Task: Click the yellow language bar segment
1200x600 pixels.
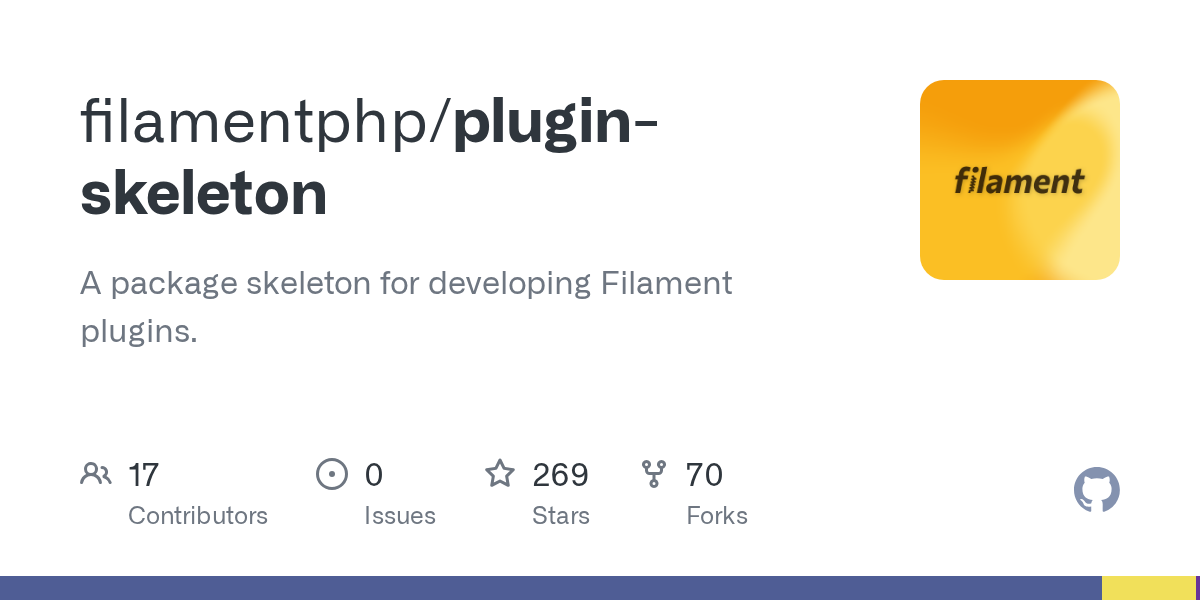Action: 1148,588
